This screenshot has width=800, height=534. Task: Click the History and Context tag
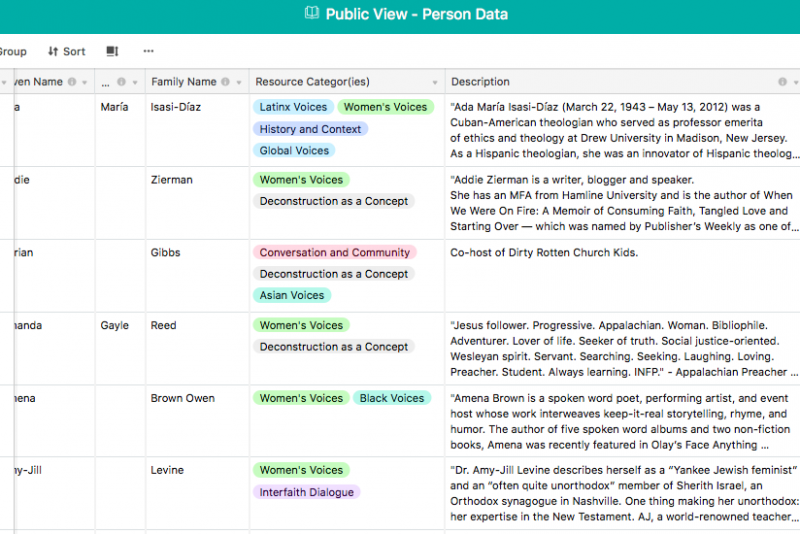pos(310,129)
